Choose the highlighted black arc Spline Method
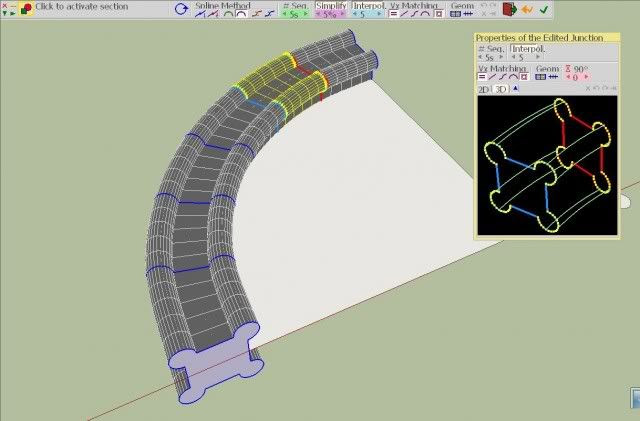 click(241, 14)
